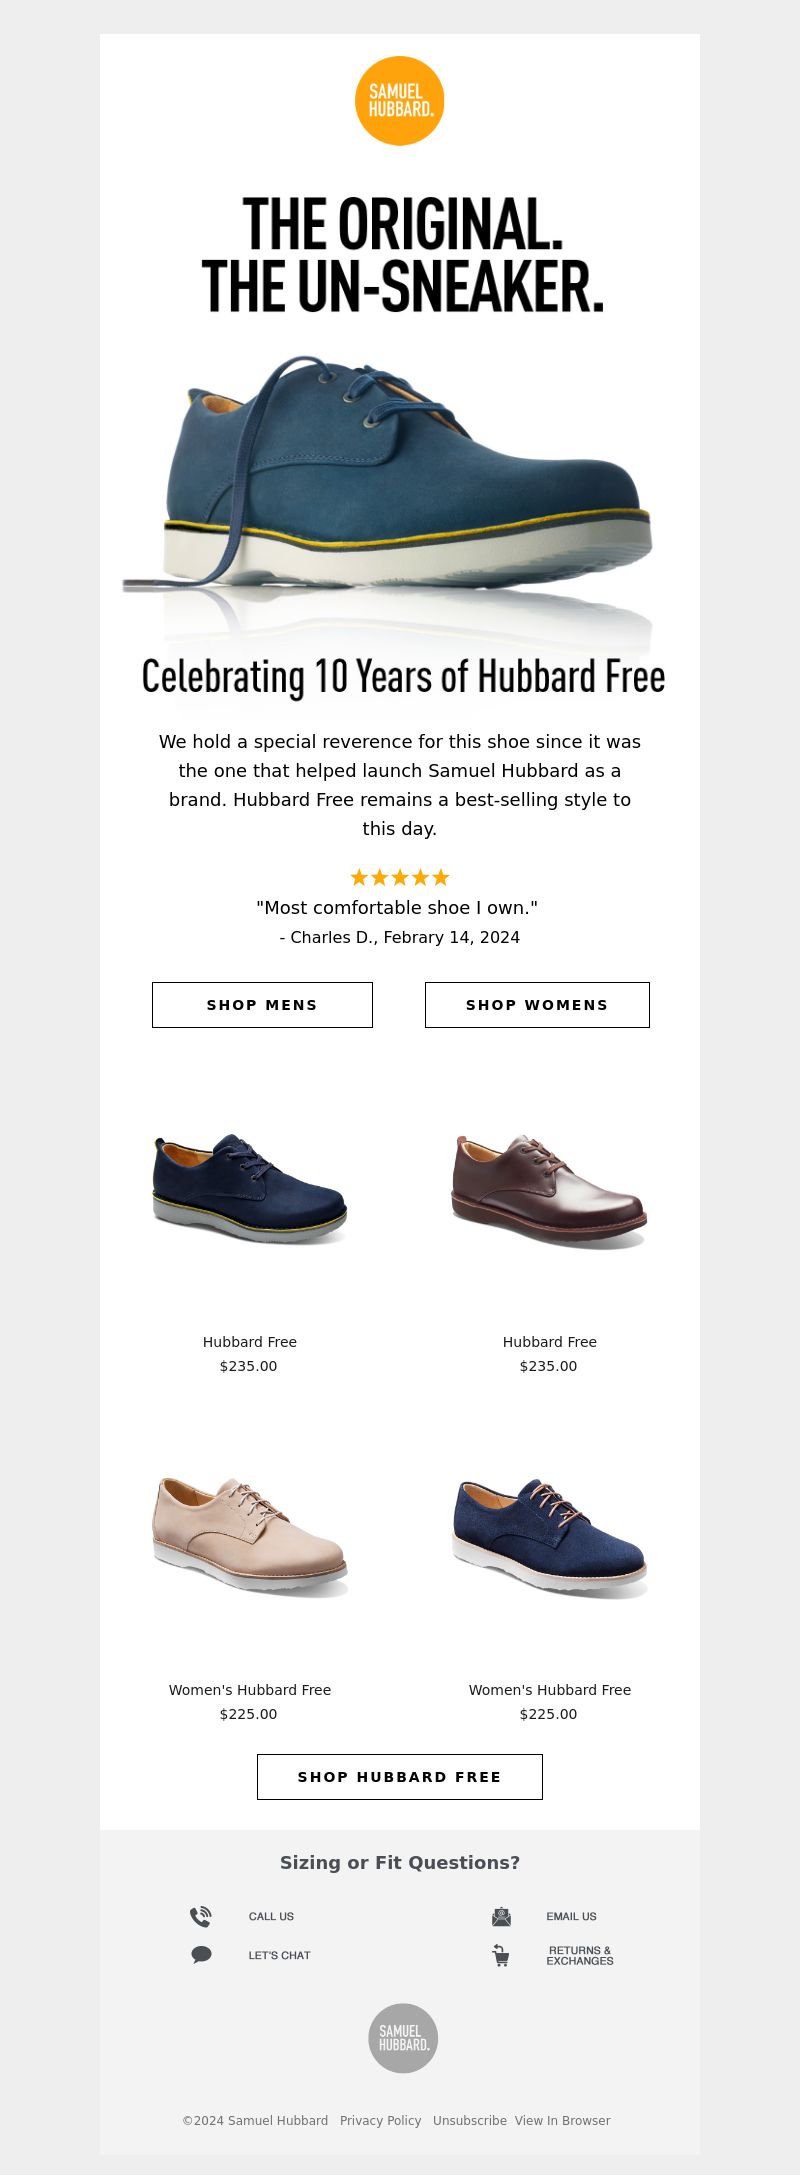The width and height of the screenshot is (800, 2175).
Task: Click the Unsubscribe link
Action: pos(470,2120)
